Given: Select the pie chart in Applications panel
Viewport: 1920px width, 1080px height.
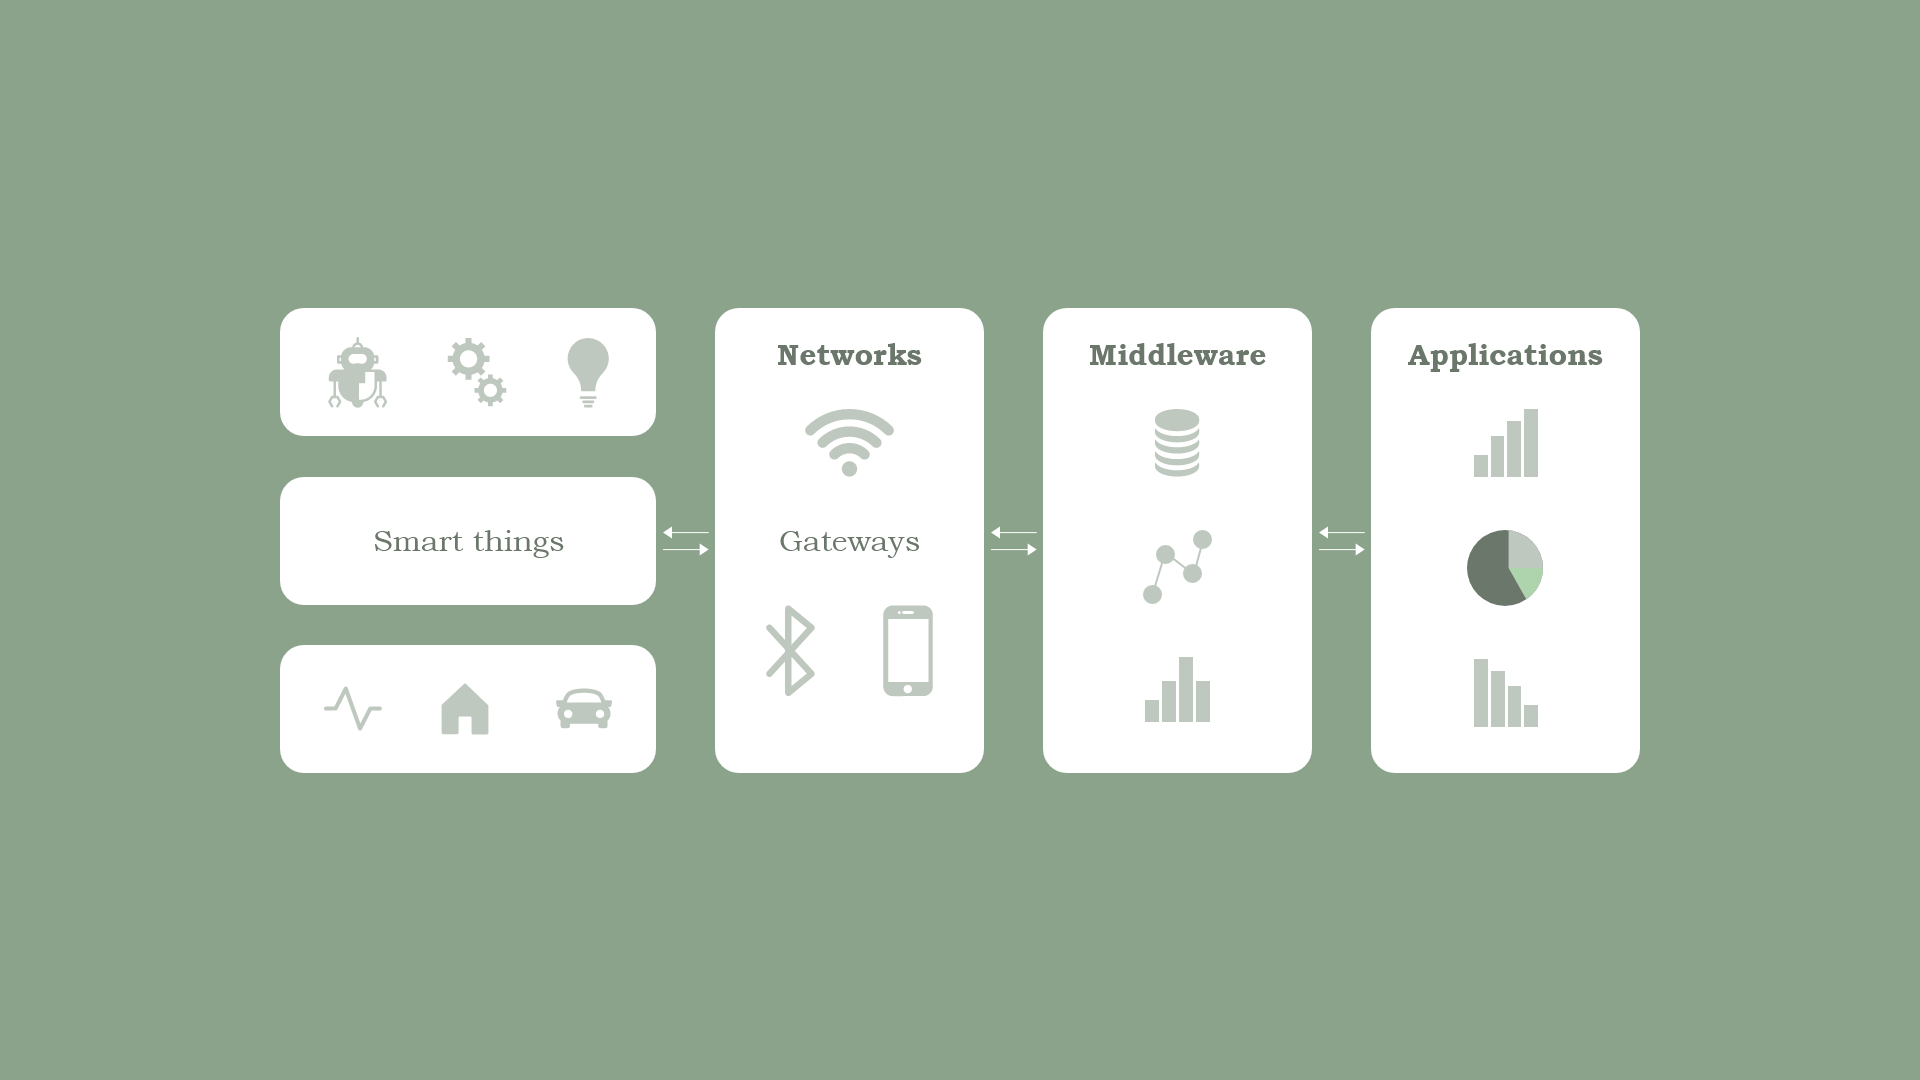Looking at the screenshot, I should point(1505,568).
